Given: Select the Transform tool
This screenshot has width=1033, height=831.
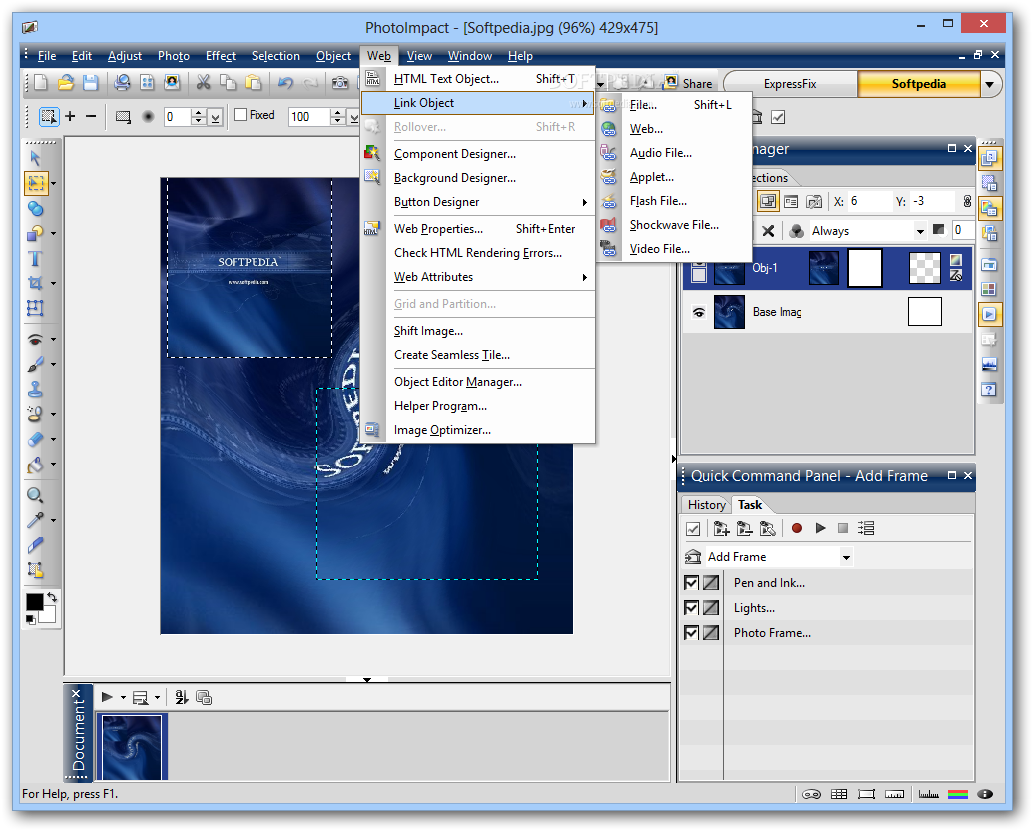Looking at the screenshot, I should 36,308.
